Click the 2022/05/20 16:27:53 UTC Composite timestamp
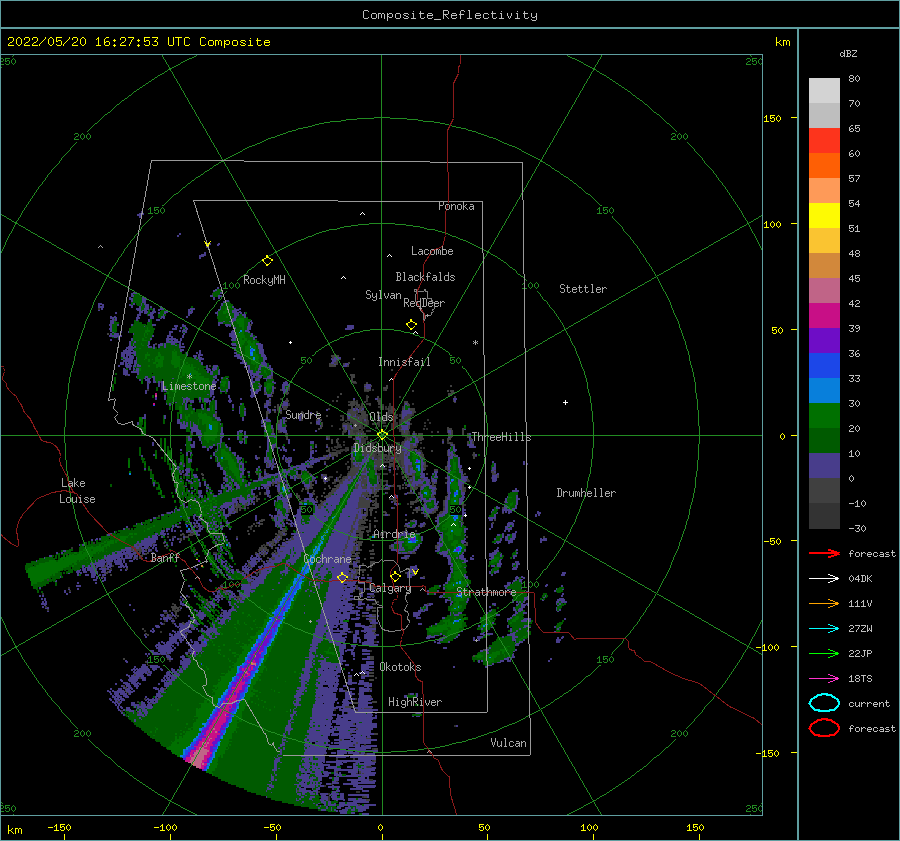 138,42
